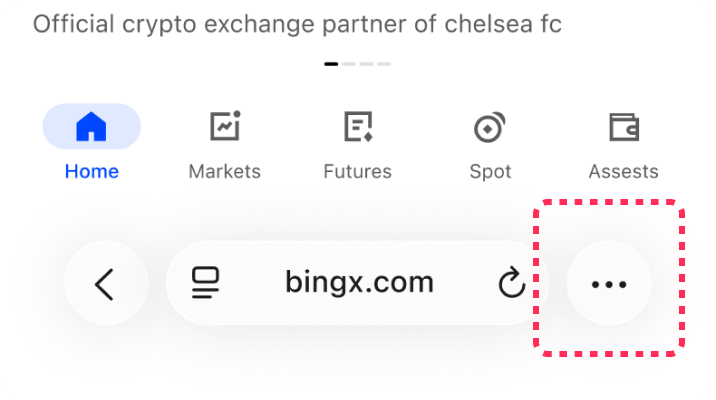716x400 pixels.
Task: Tap the Spot circular icon
Action: coord(490,127)
